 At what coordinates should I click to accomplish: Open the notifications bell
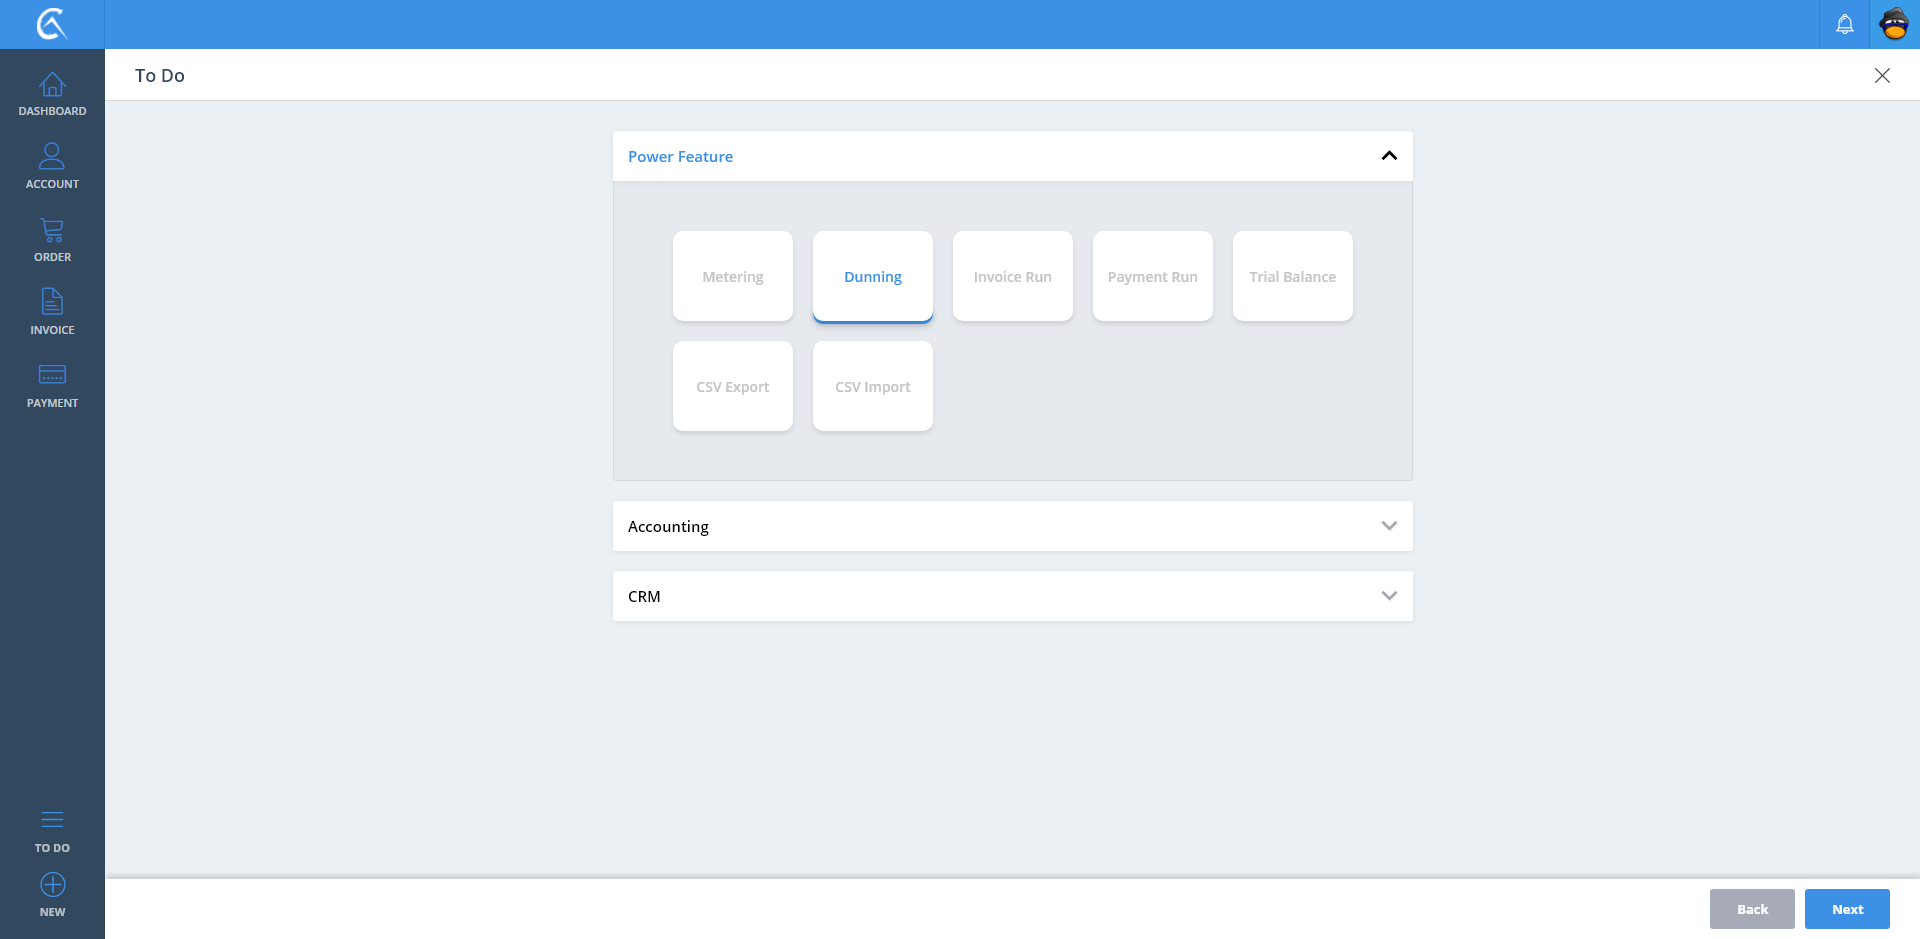[x=1844, y=24]
